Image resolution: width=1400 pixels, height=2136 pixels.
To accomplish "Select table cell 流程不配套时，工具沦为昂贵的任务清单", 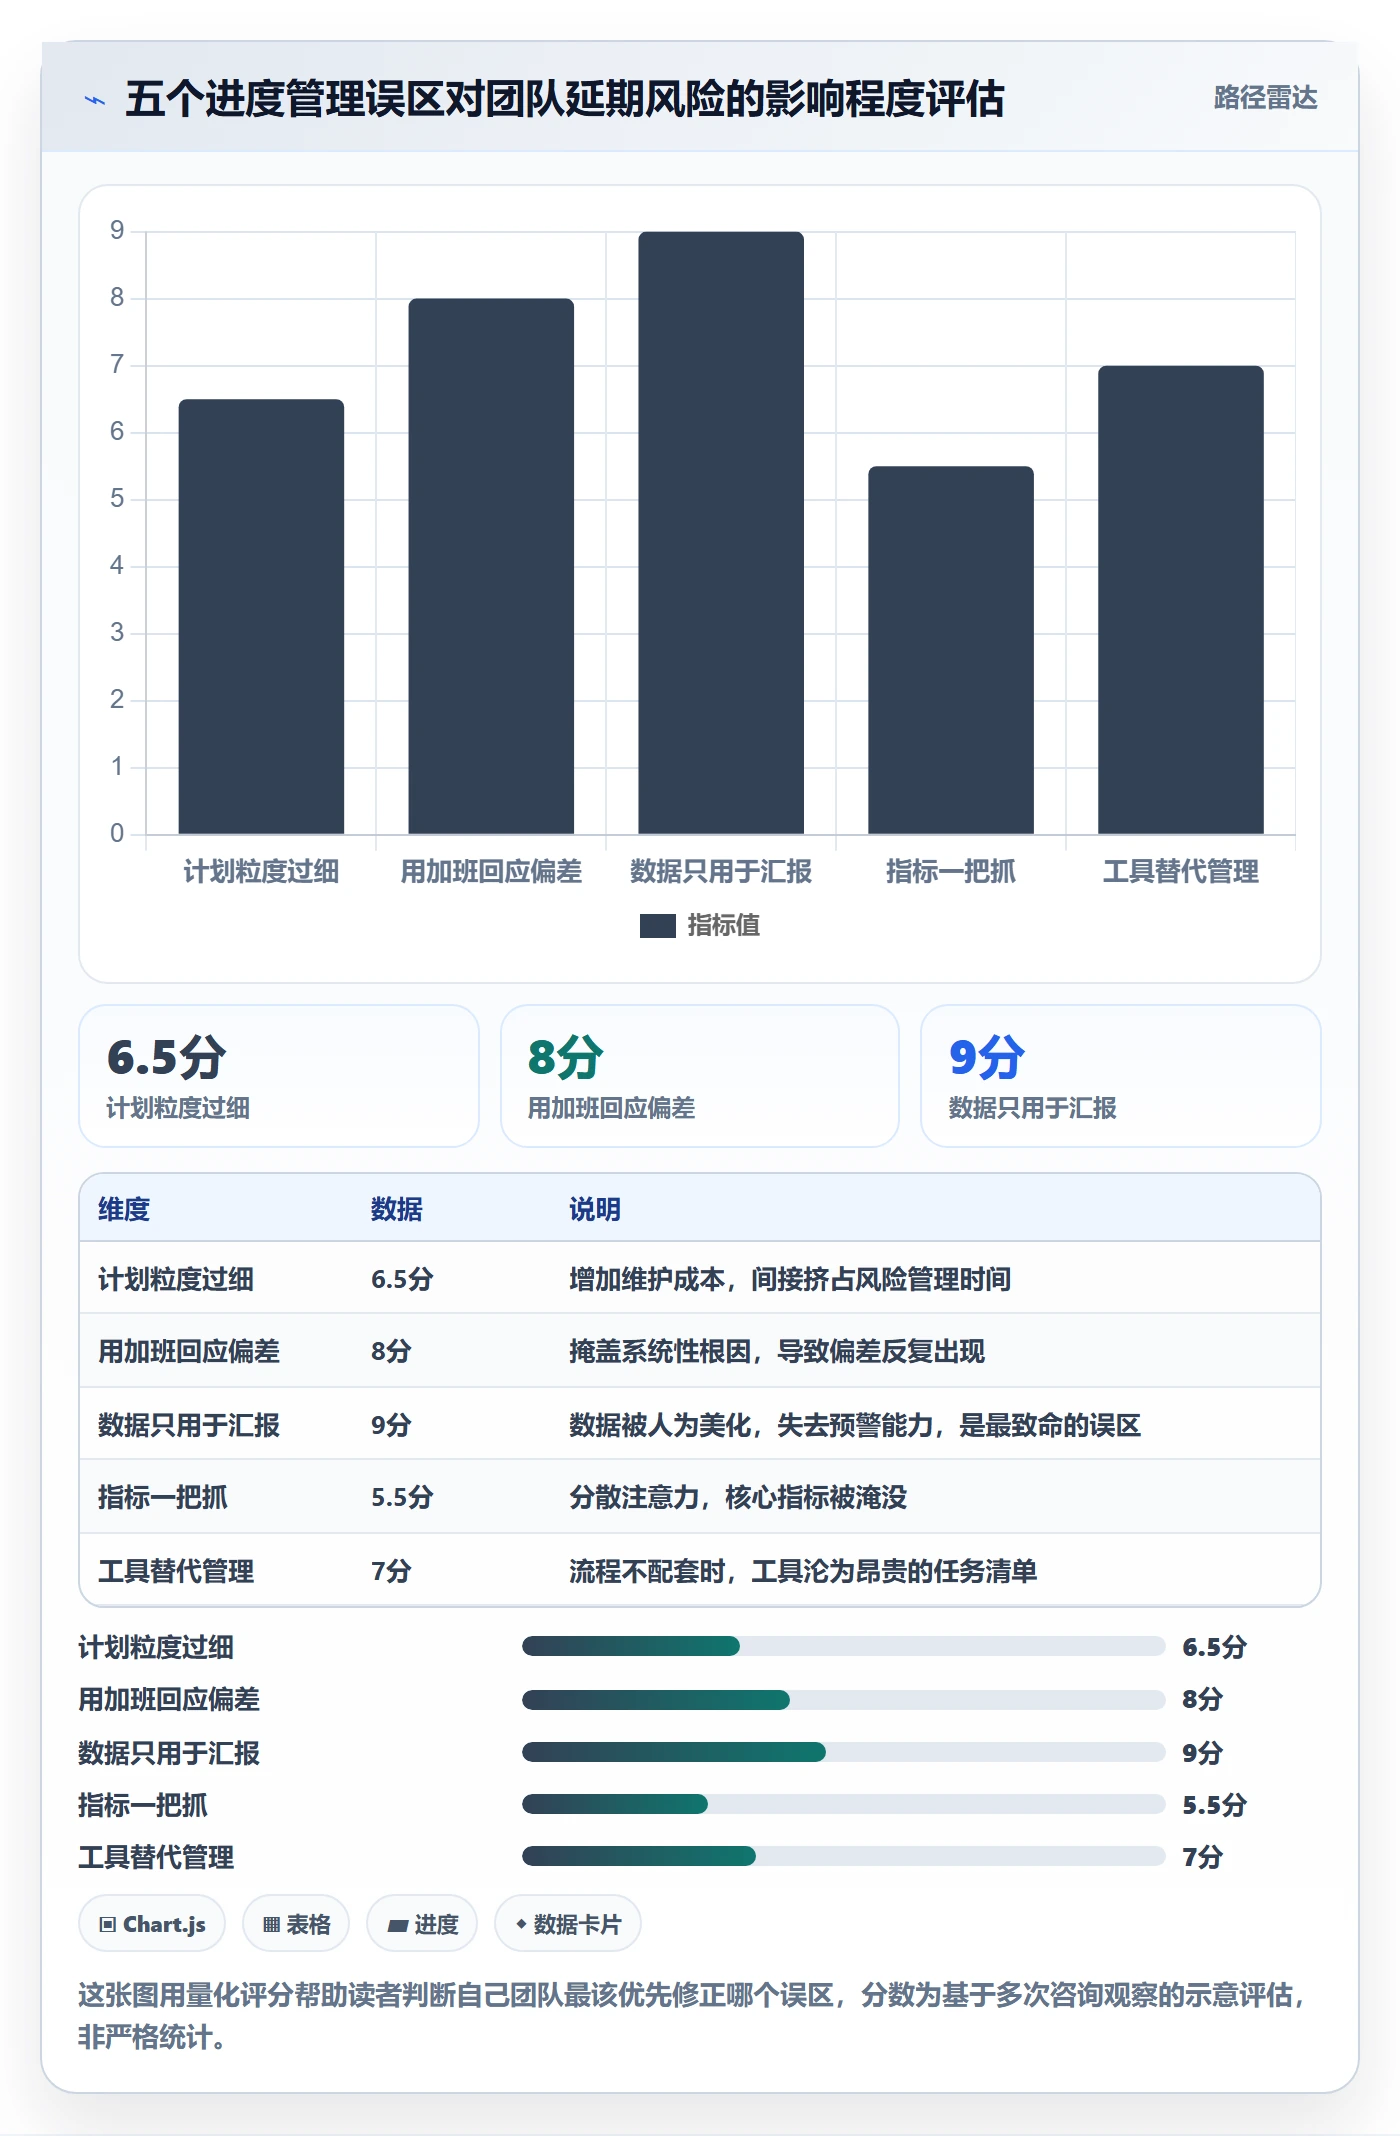I will 803,1571.
